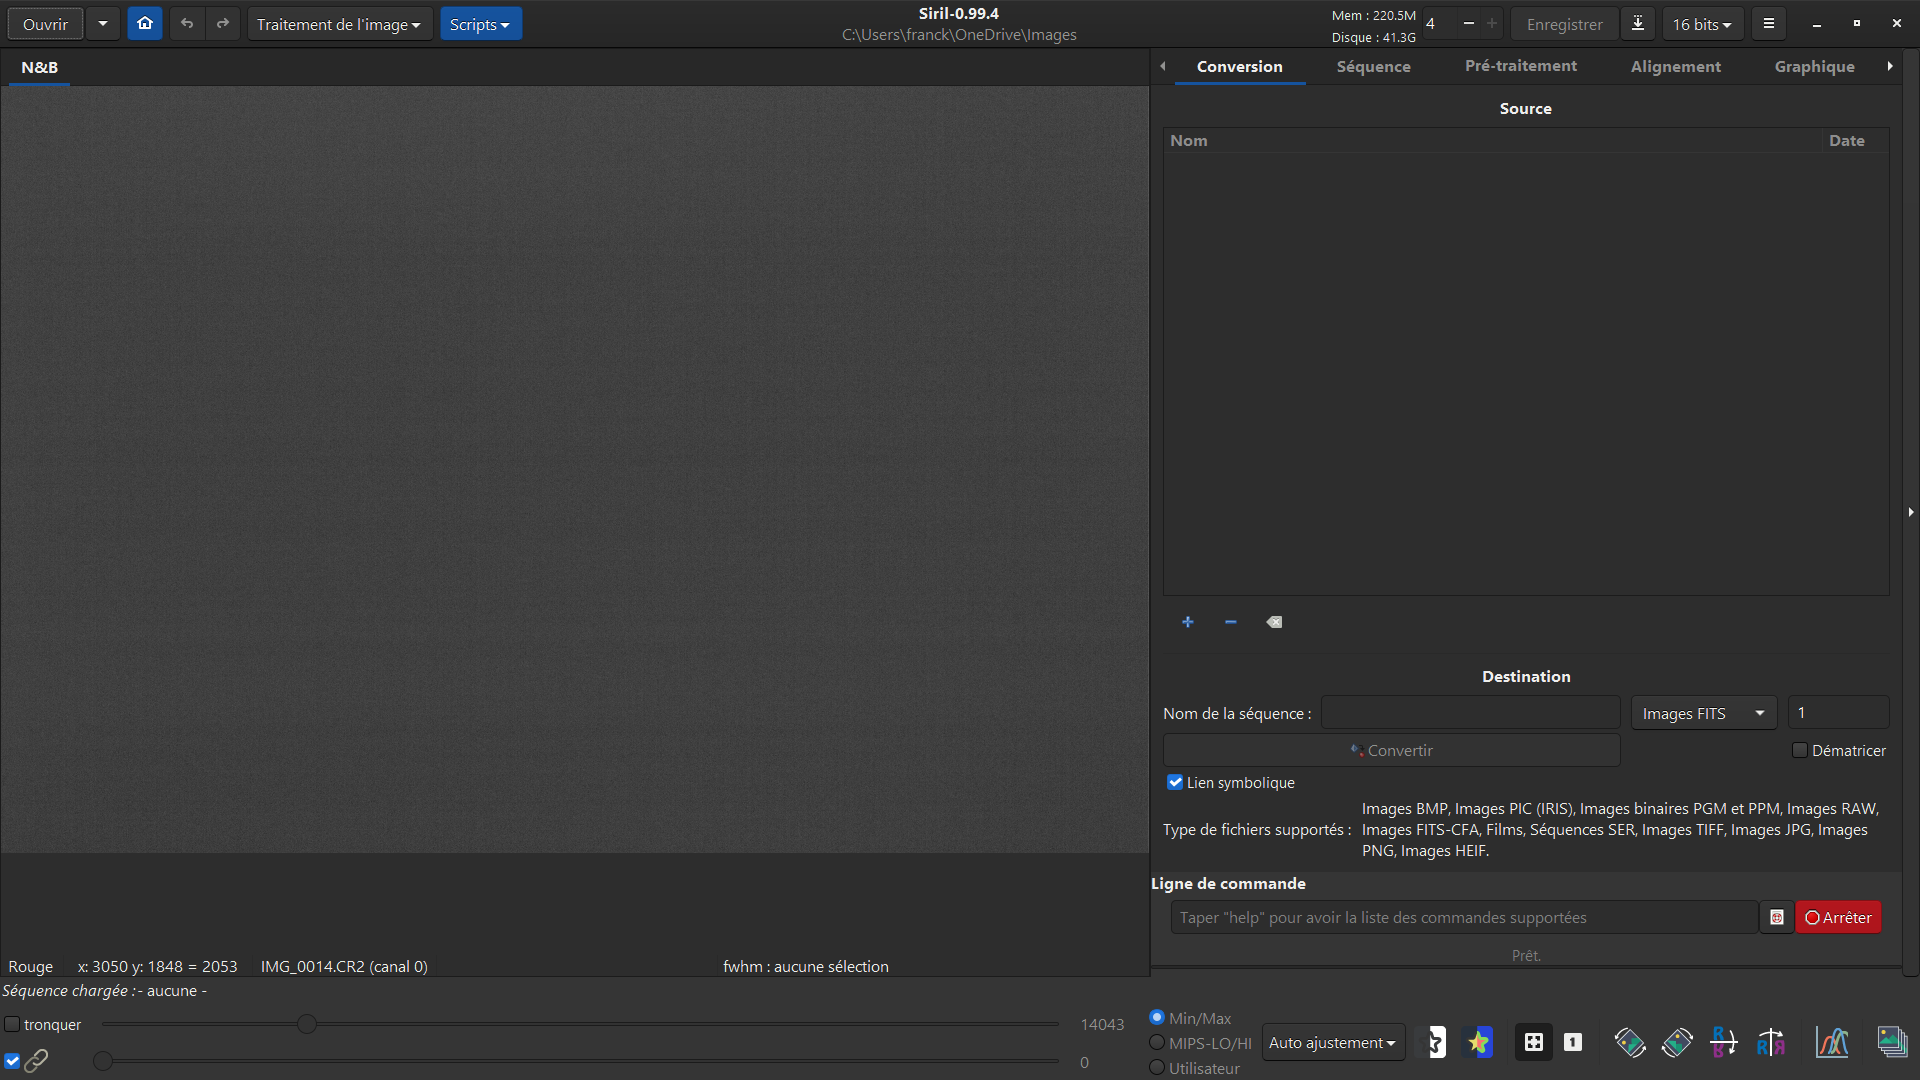Uncheck Lien symbolique option
The image size is (1920, 1080).
click(x=1175, y=783)
